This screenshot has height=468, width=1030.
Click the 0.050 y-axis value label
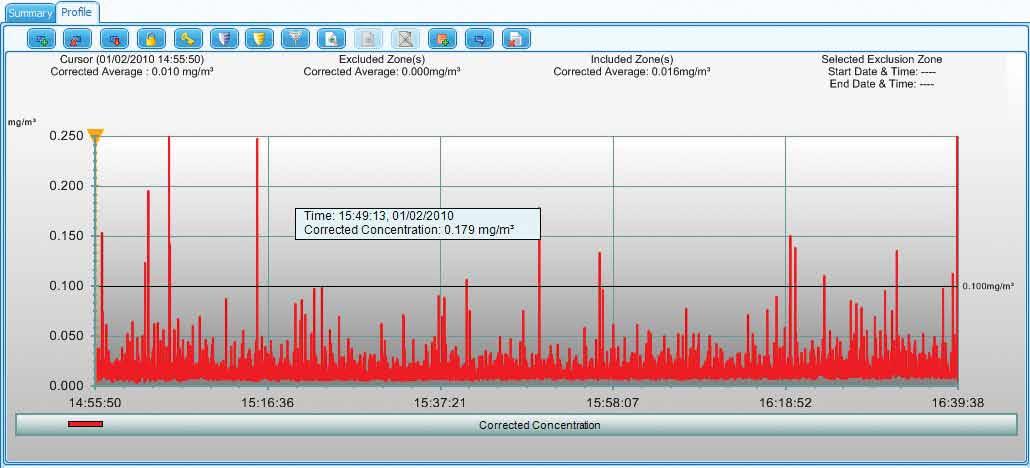[66, 336]
